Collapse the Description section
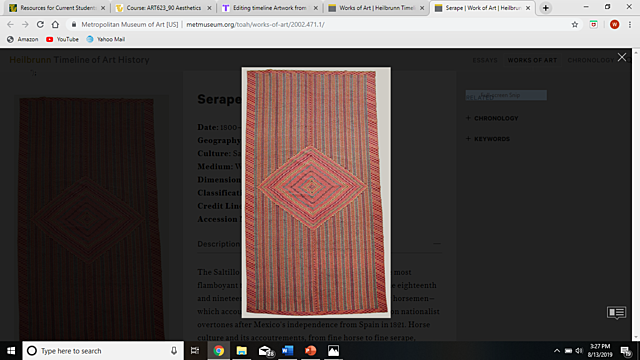 click(x=437, y=244)
